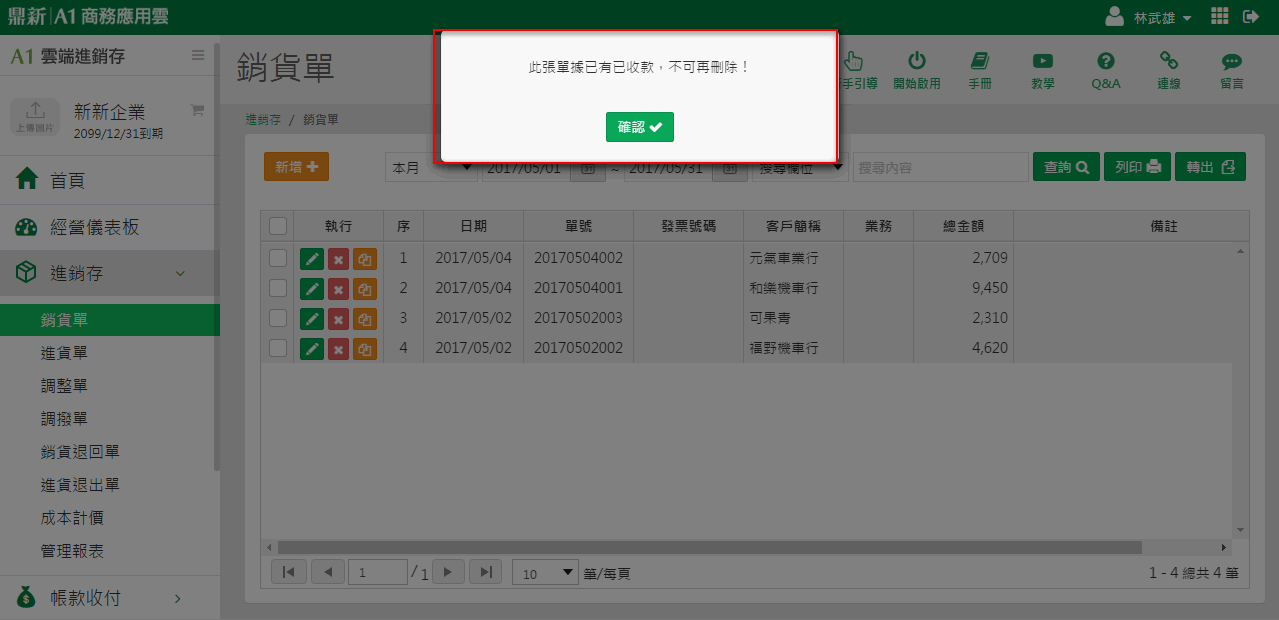
Task: Click the 新增 add button
Action: 296,167
